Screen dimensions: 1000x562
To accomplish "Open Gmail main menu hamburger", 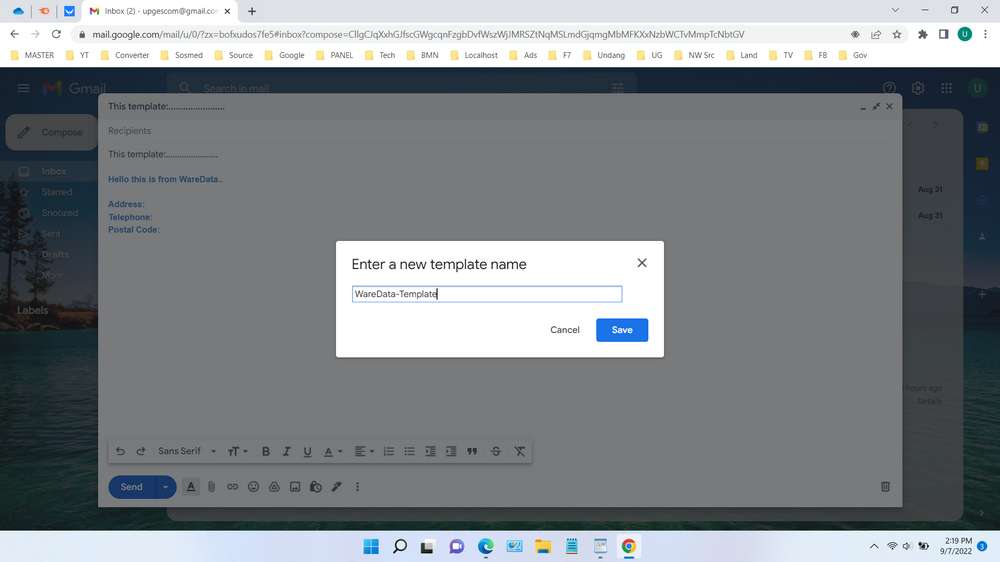I will 24,88.
